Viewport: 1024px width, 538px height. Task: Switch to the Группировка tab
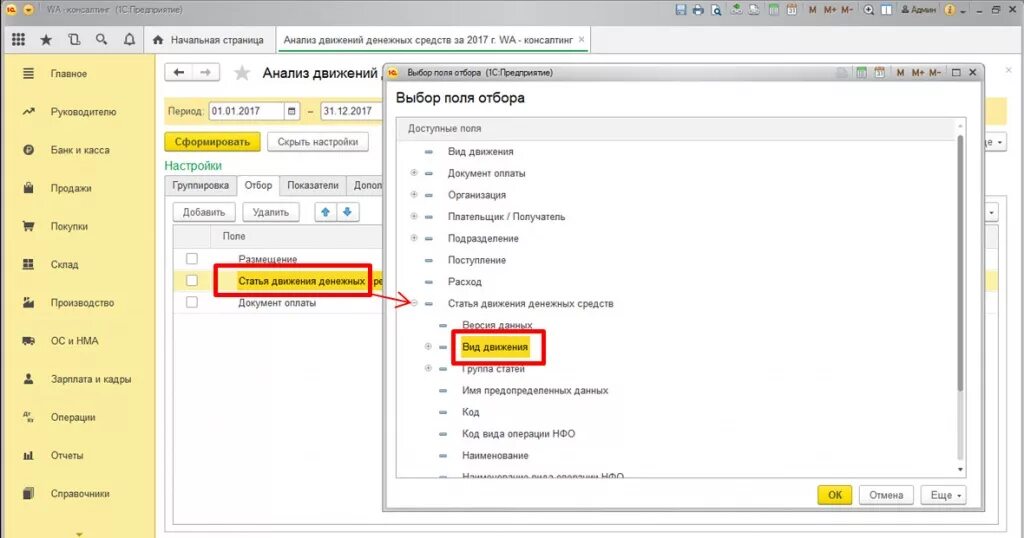200,185
